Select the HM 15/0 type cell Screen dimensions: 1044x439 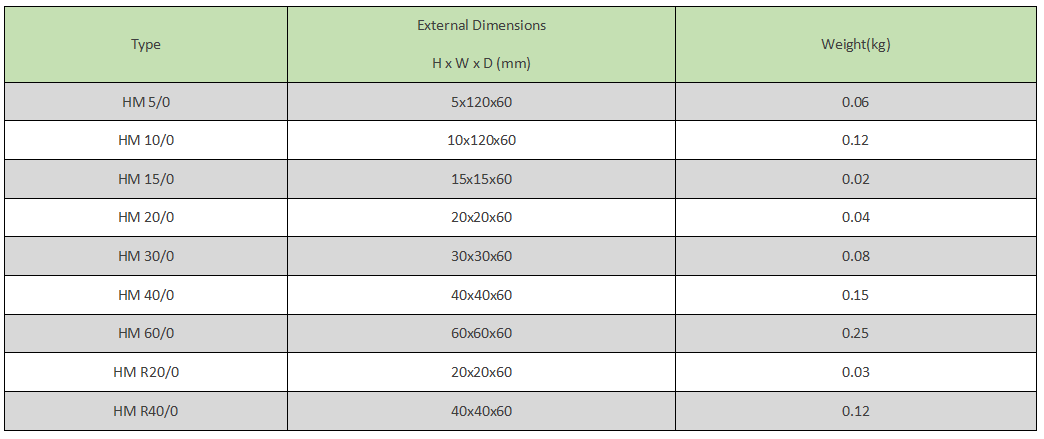coord(146,179)
